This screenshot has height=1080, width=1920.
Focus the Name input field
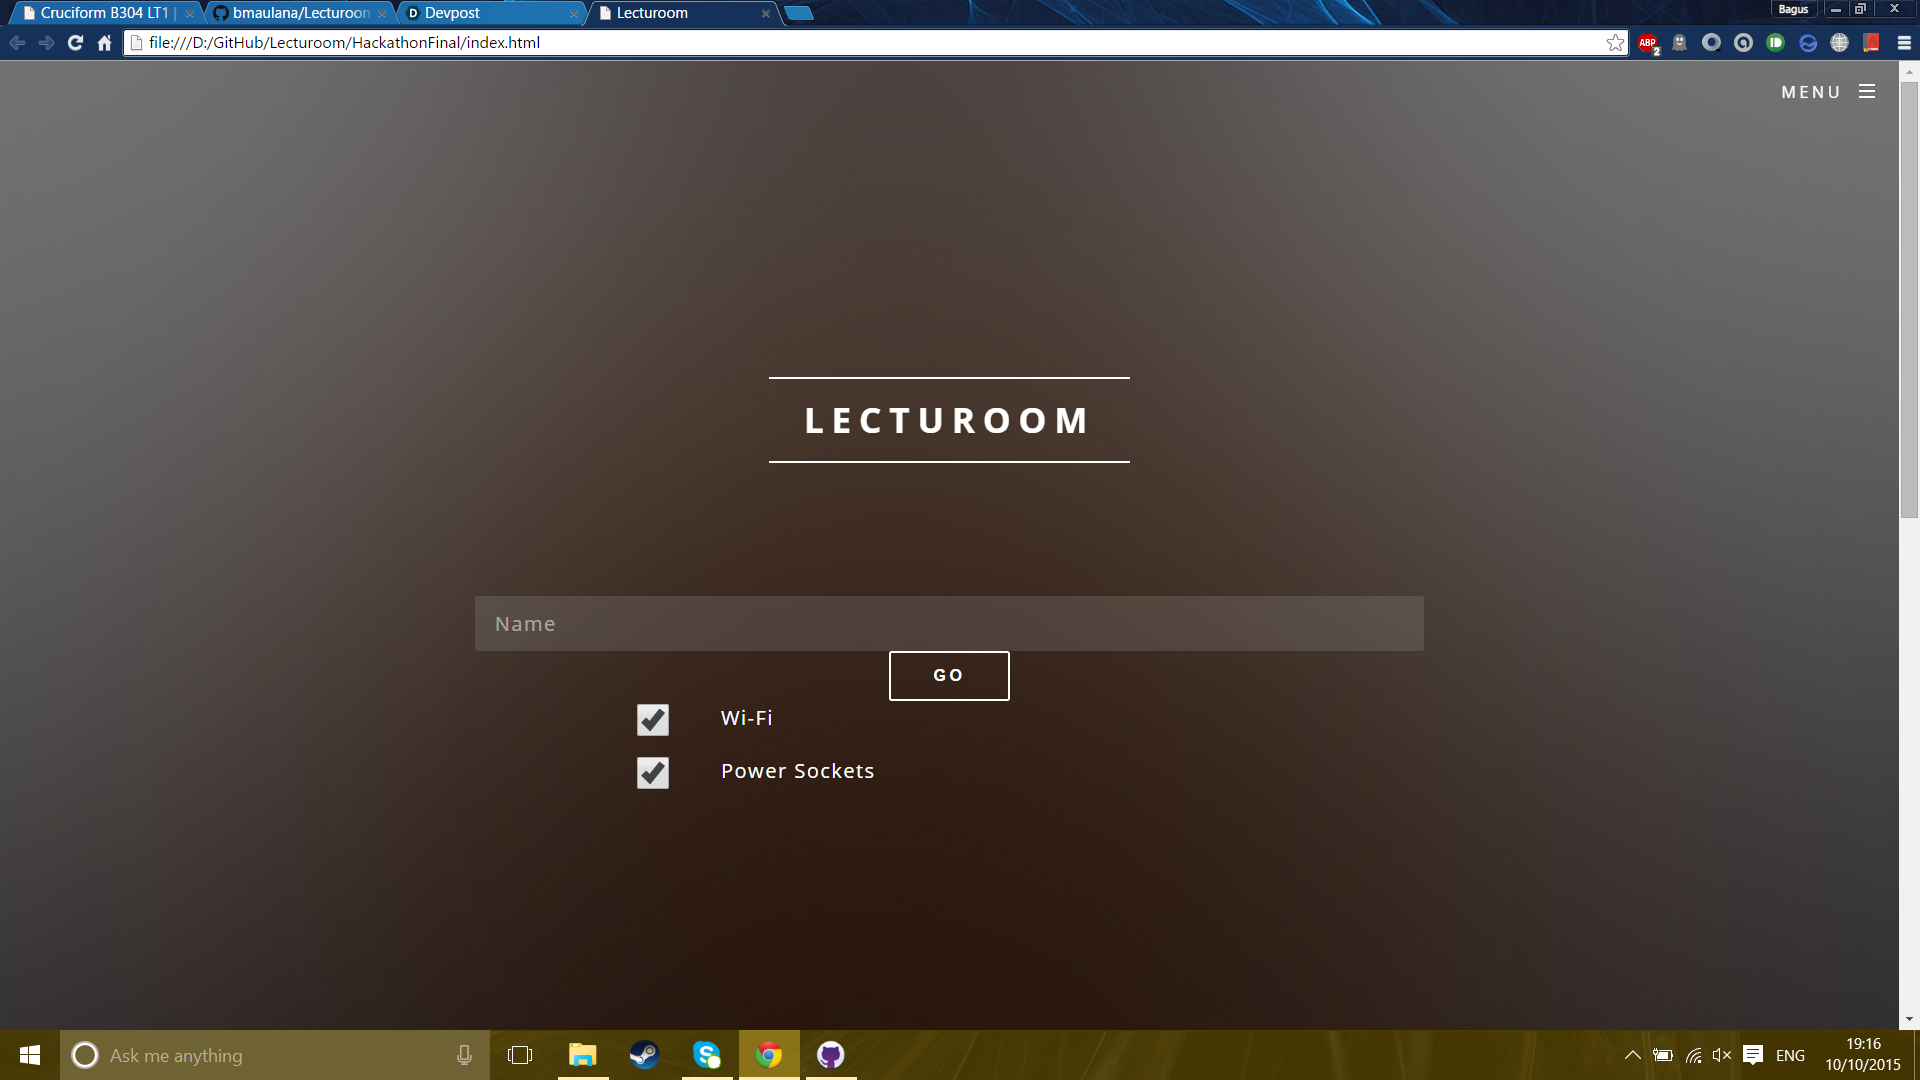tap(948, 624)
